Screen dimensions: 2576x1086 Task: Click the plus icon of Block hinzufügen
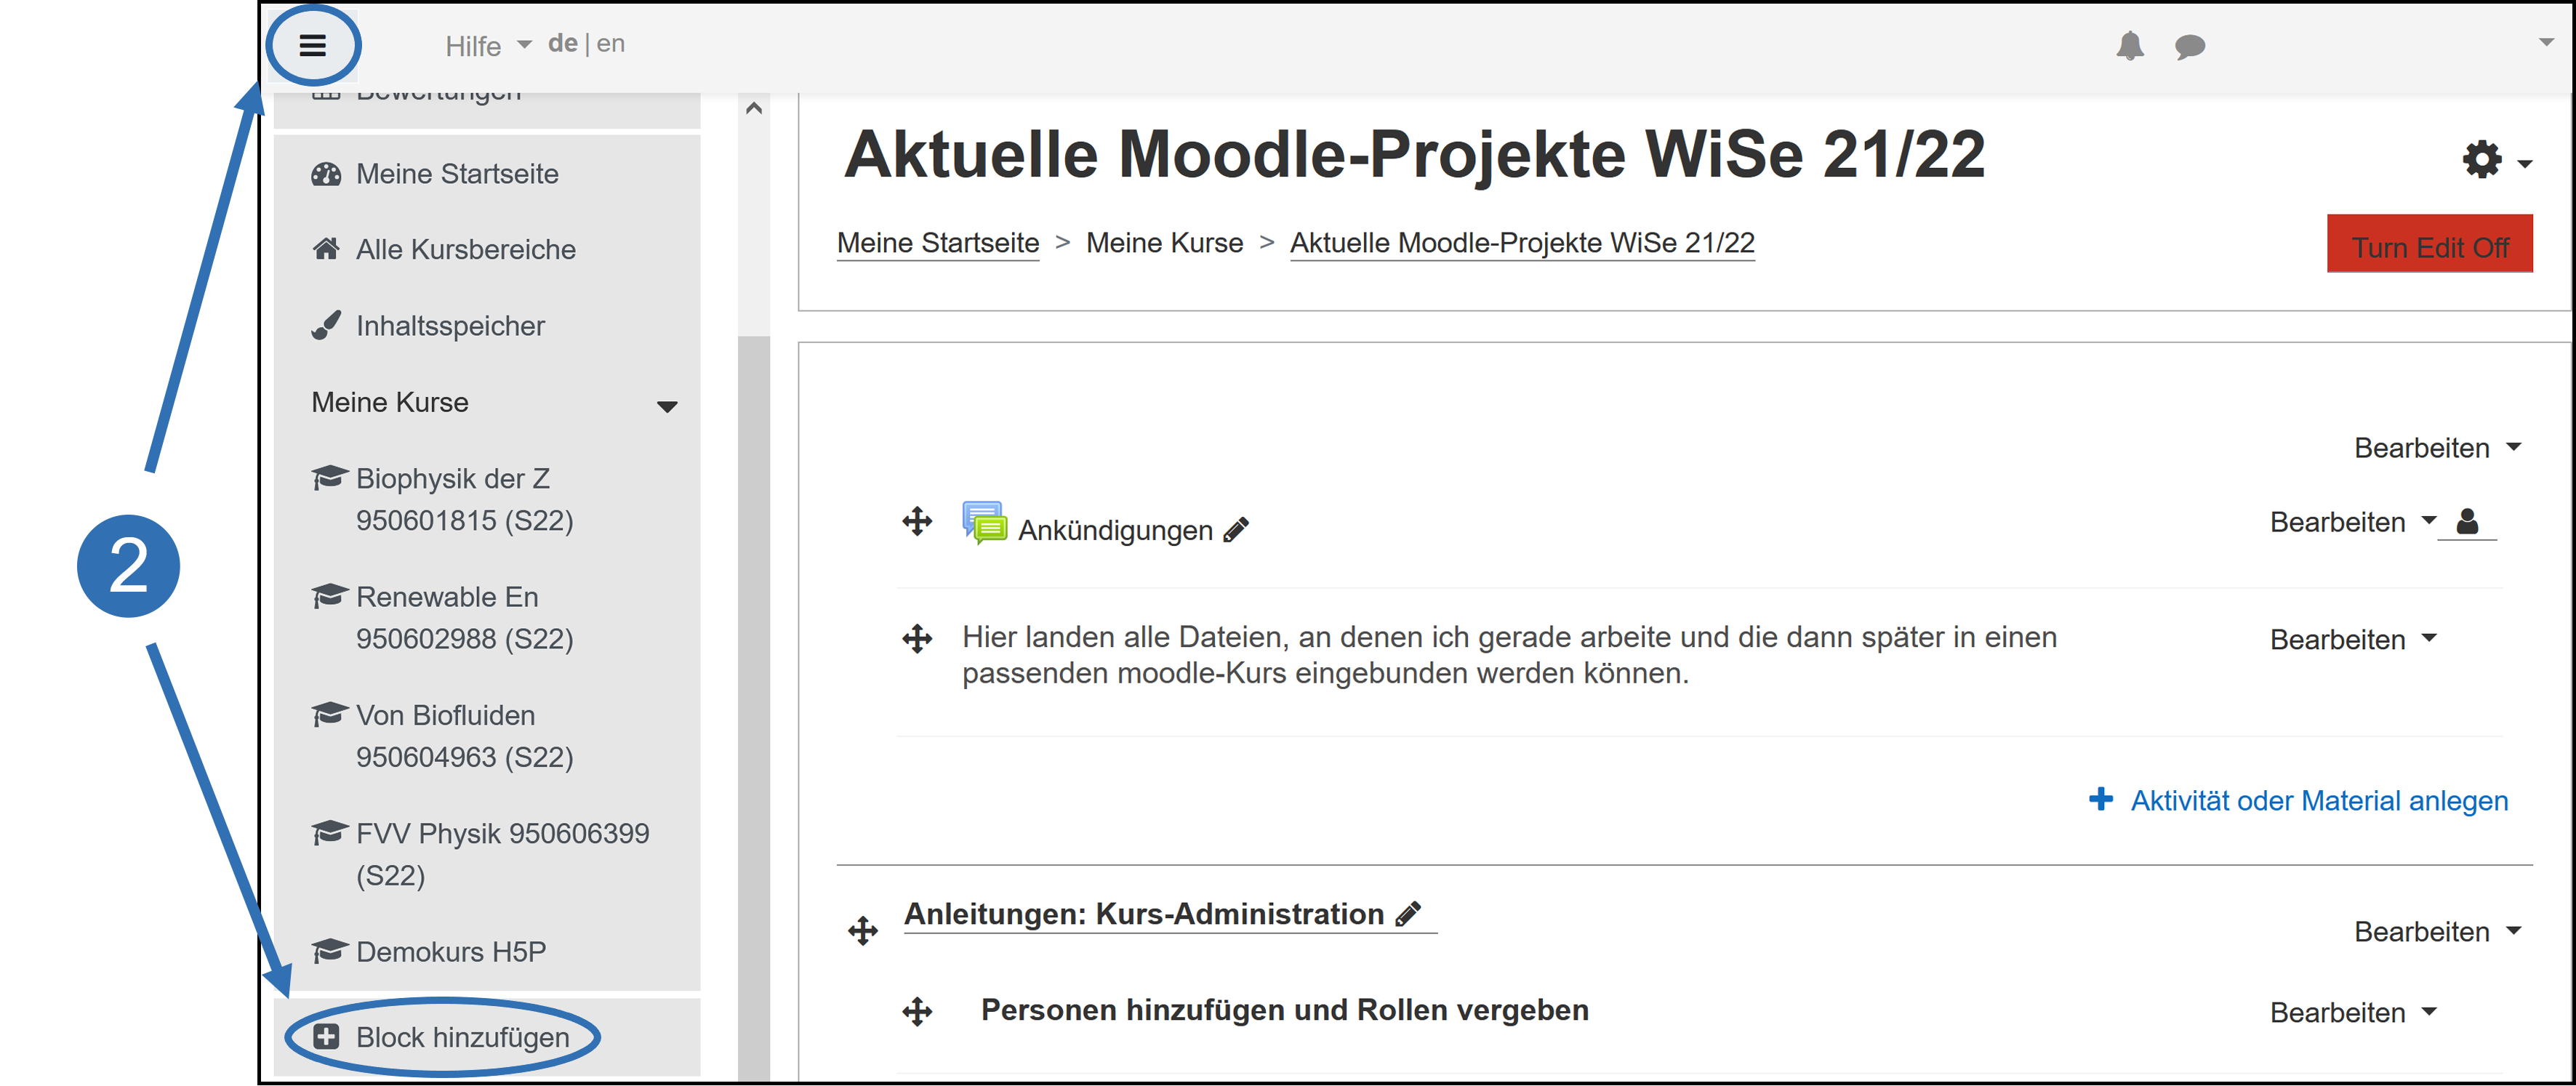[326, 1037]
